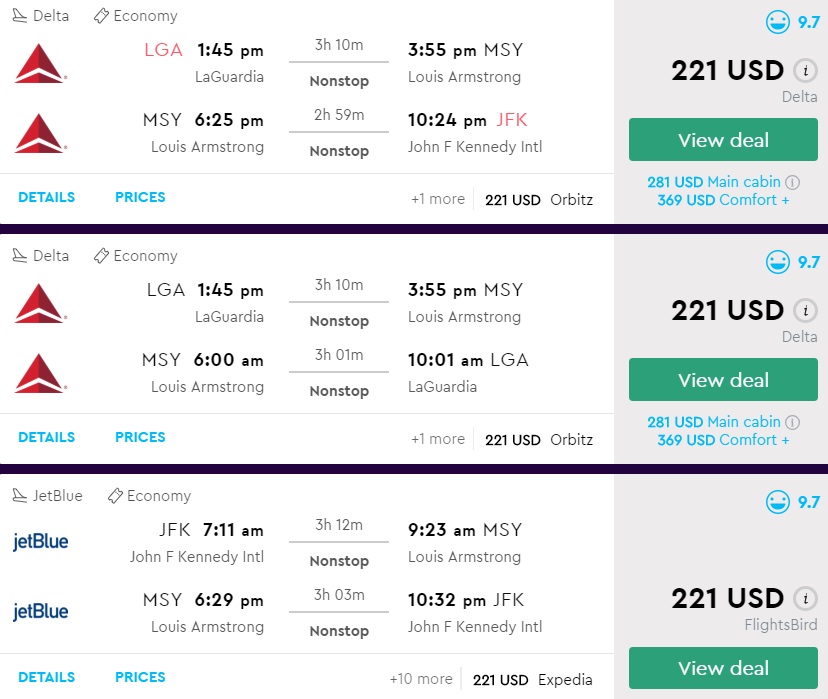This screenshot has height=699, width=828.
Task: Click the small info icon next to first Main cabin
Action: click(792, 183)
